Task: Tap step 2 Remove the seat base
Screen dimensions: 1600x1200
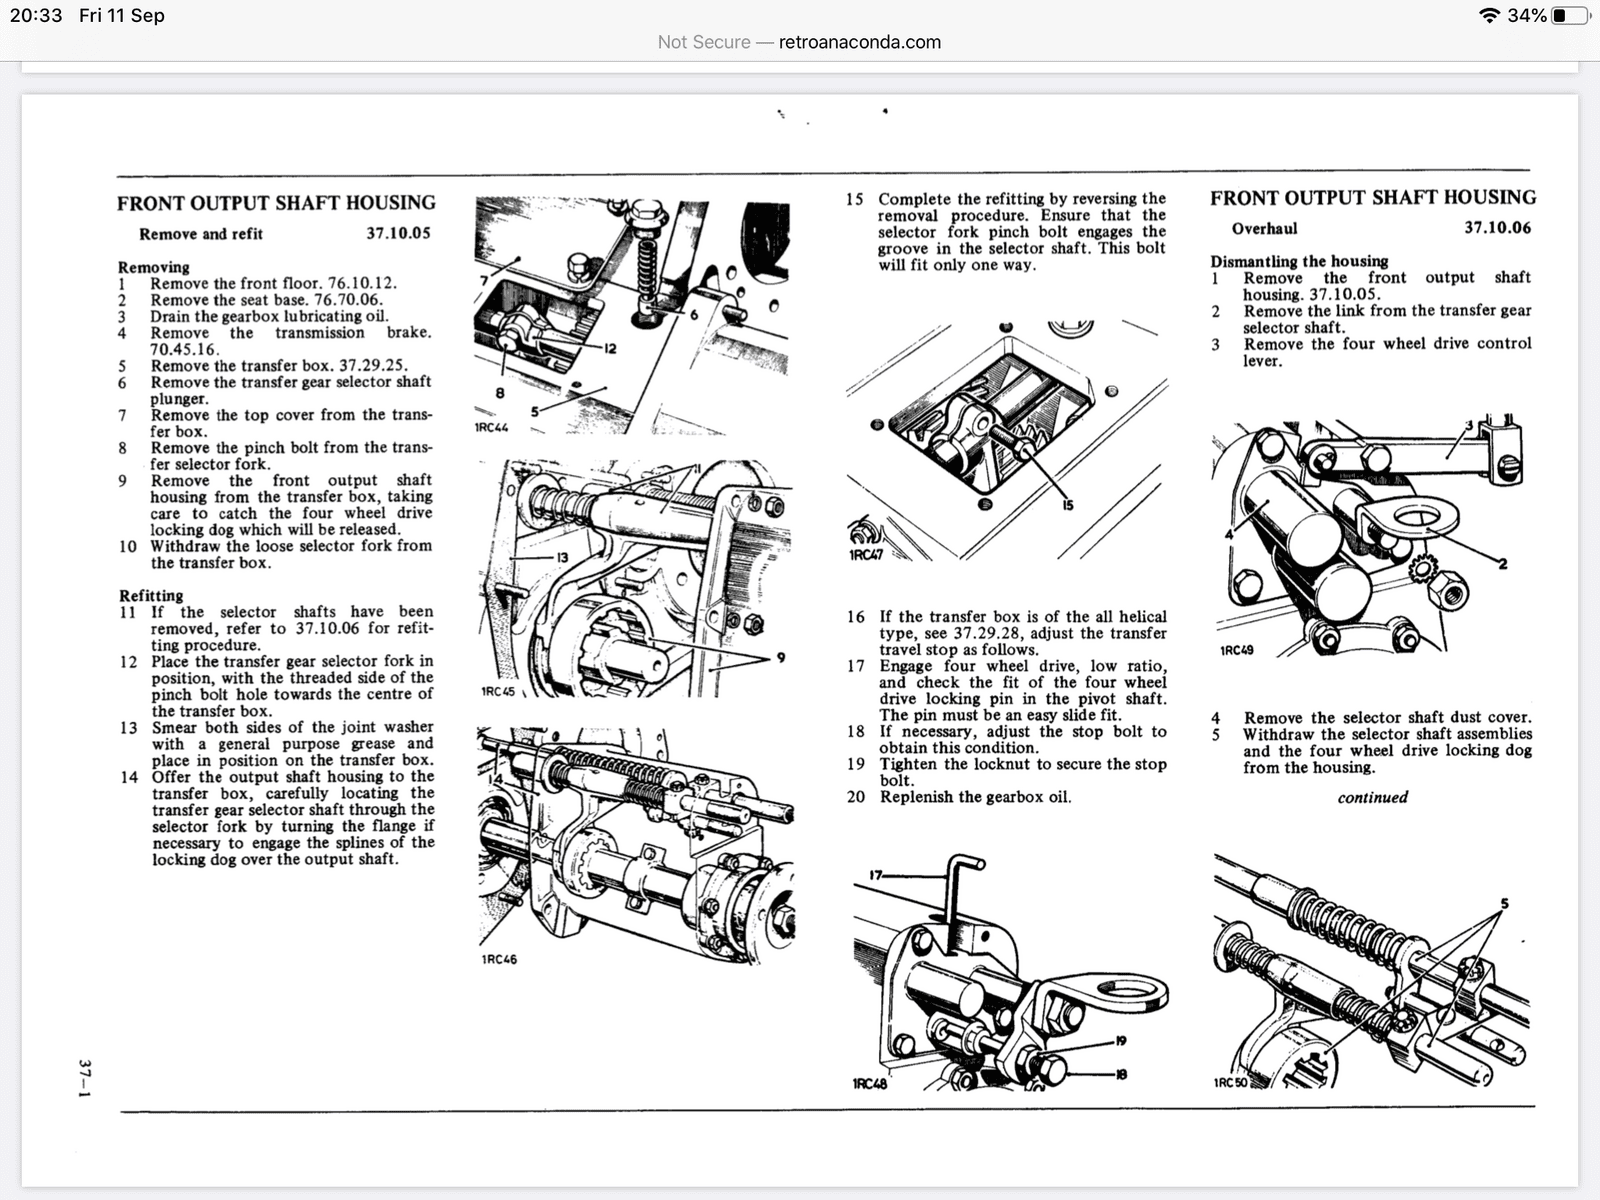Action: 250,299
